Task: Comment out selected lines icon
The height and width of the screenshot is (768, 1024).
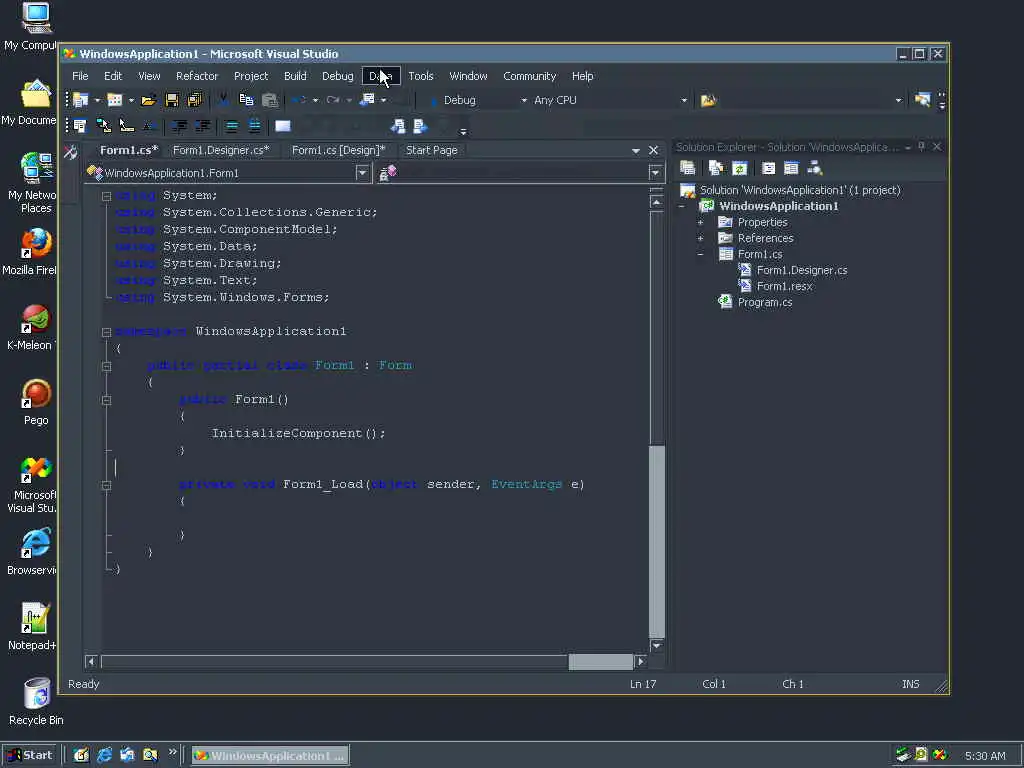Action: [x=231, y=126]
